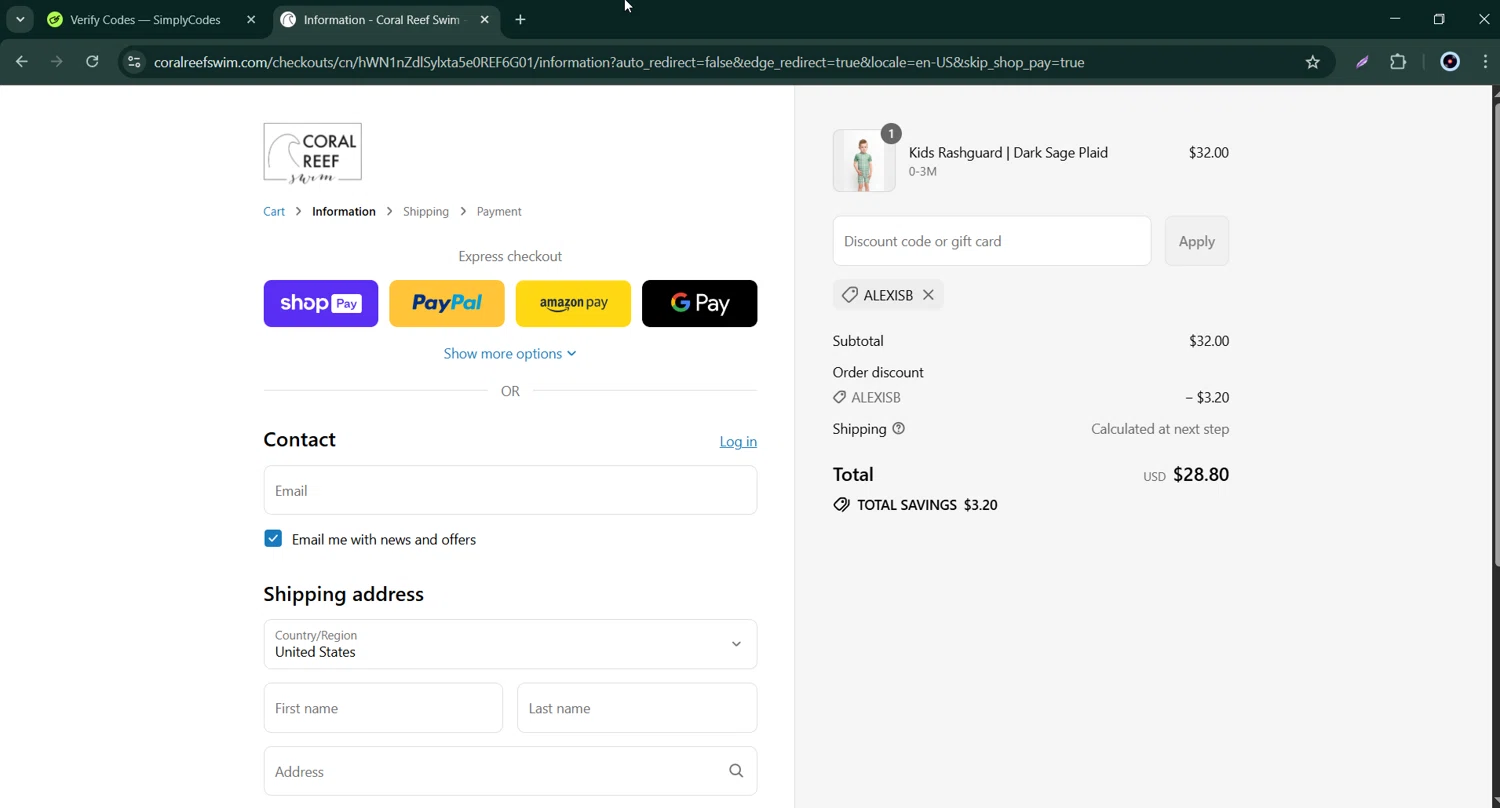Focus the Last name field
Viewport: 1500px width, 808px height.
pyautogui.click(x=637, y=708)
